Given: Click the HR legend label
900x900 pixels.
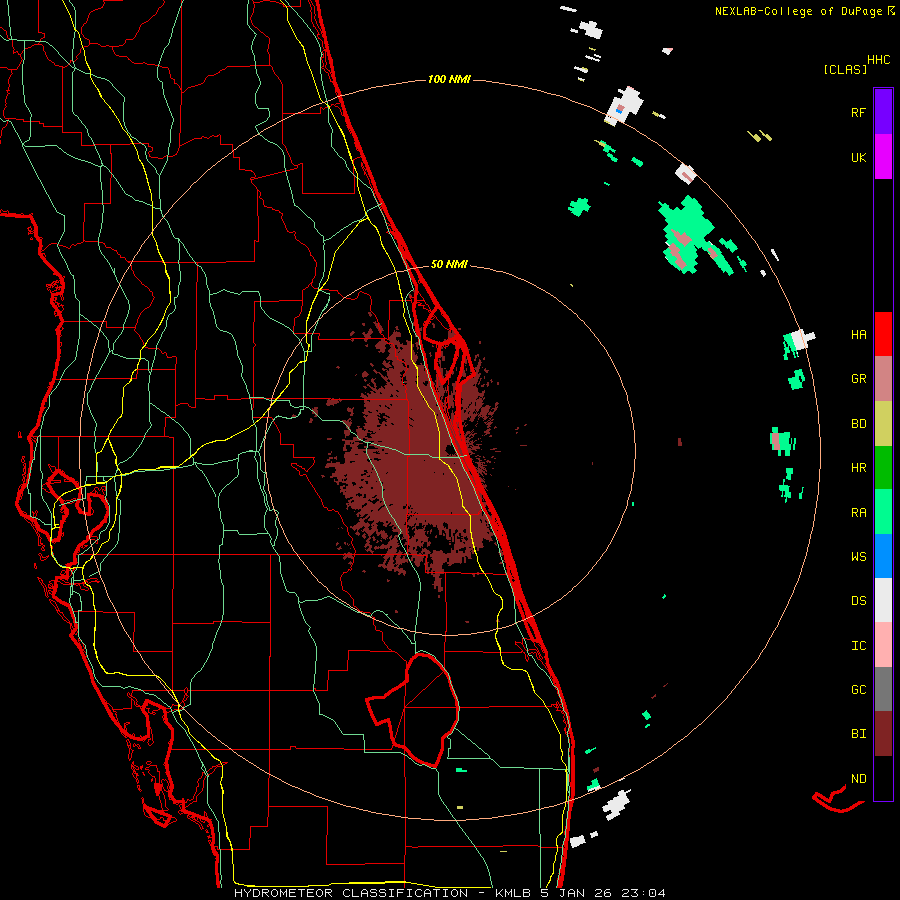Looking at the screenshot, I should coord(858,468).
